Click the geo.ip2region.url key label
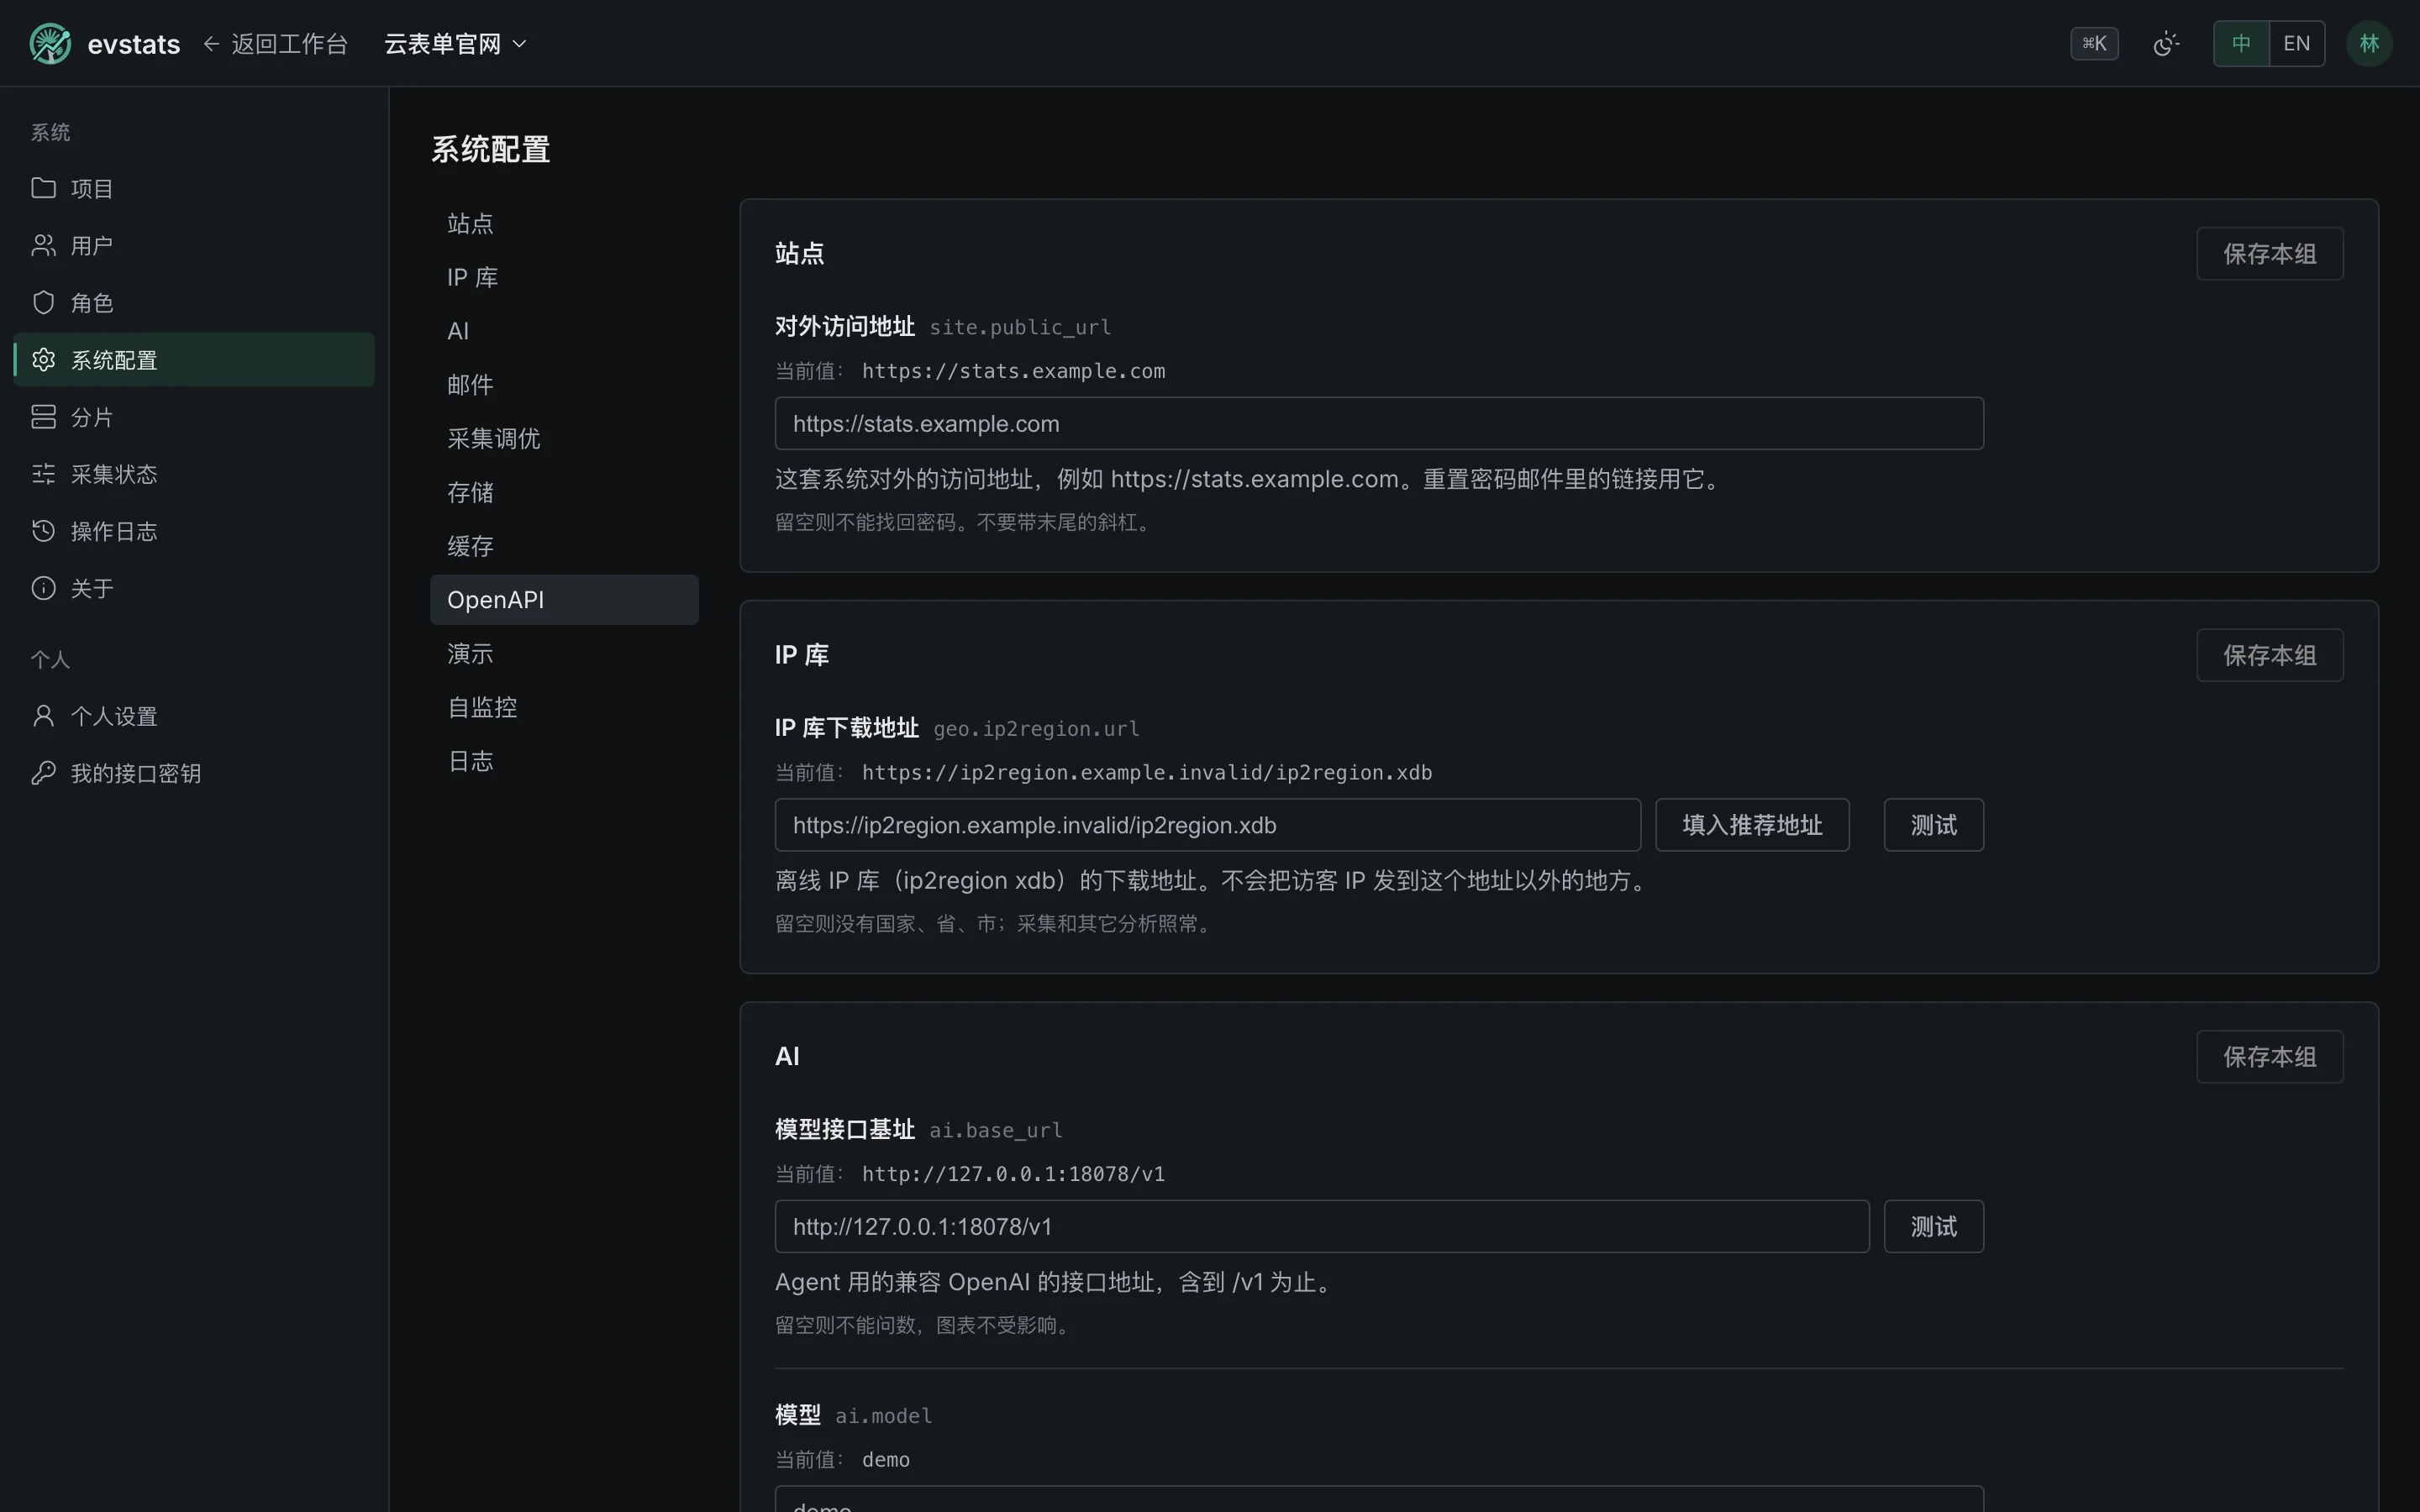Screen dimensions: 2420x1512 [1036, 729]
